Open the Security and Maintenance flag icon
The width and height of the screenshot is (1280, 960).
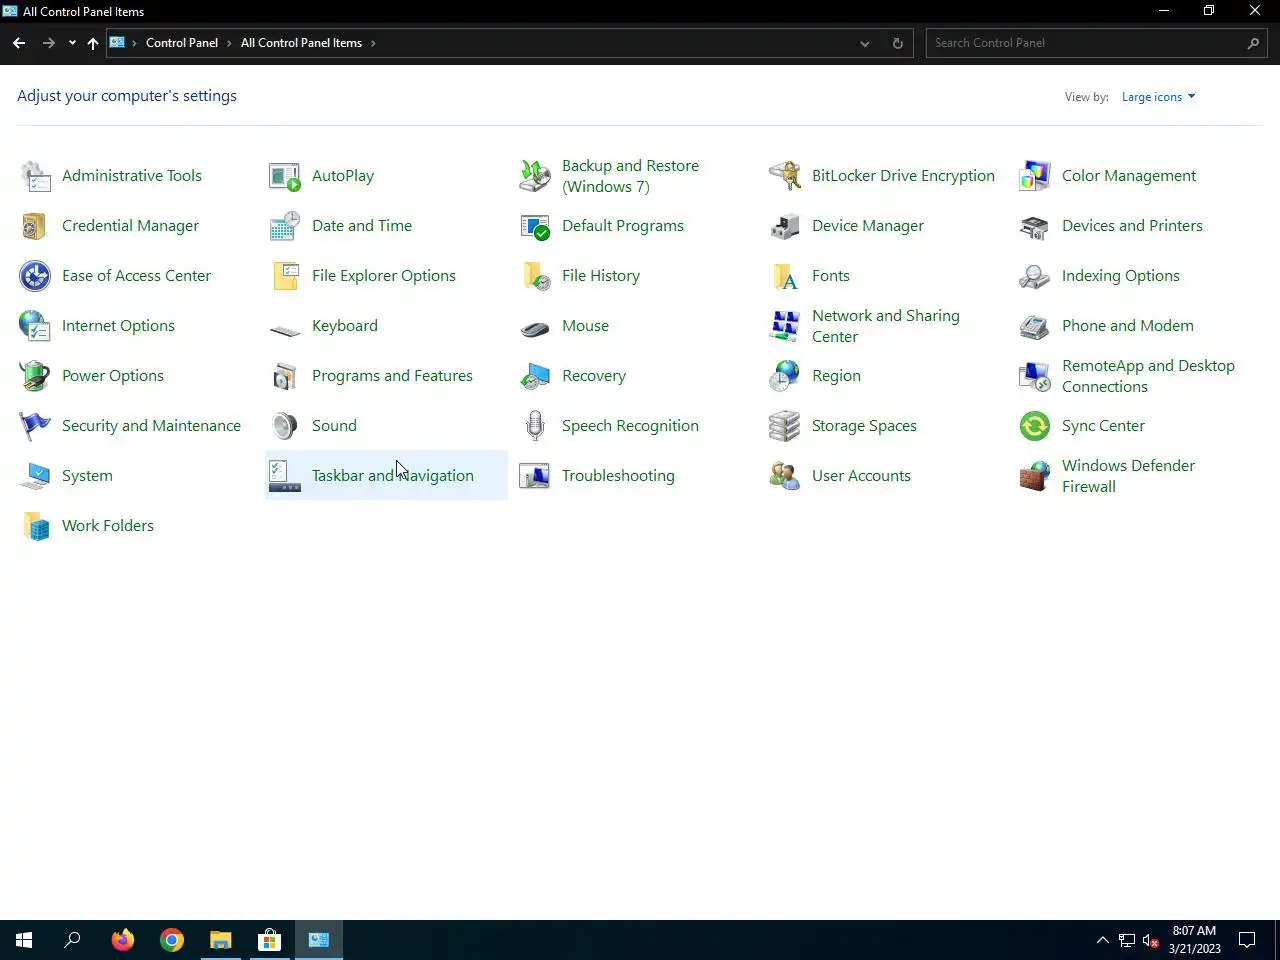coord(35,426)
